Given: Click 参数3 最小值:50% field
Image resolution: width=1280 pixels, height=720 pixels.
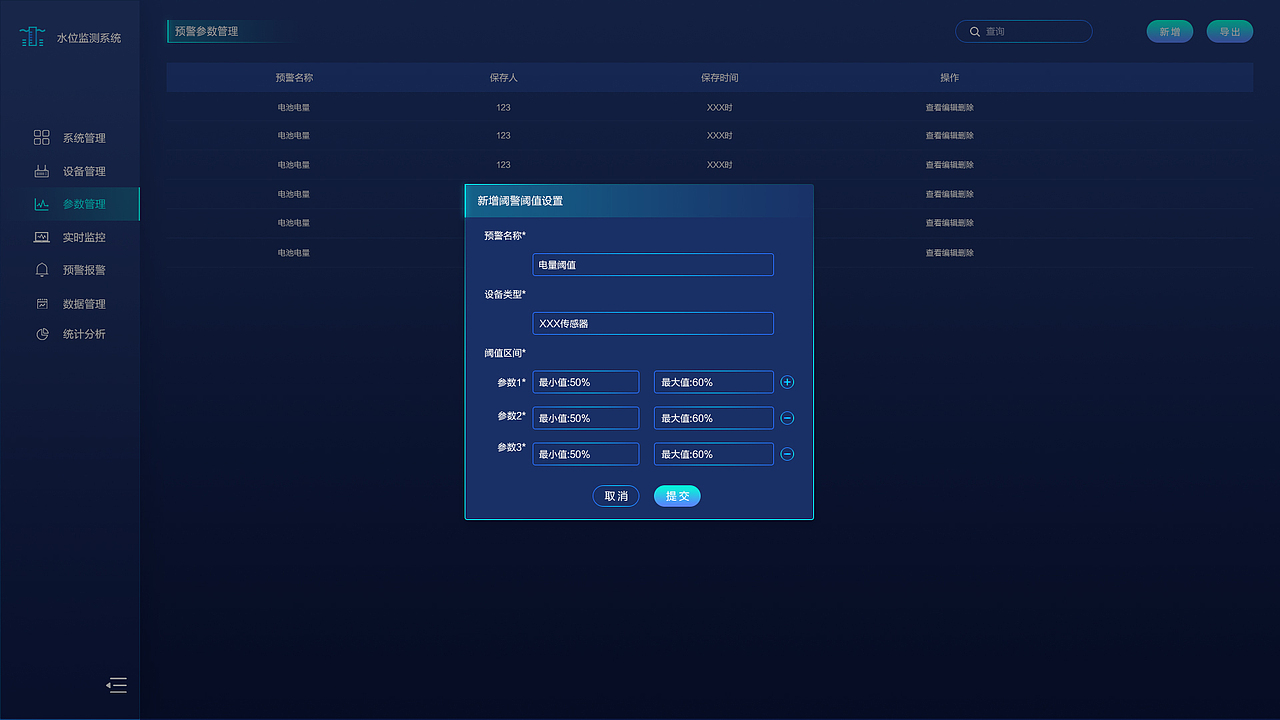Looking at the screenshot, I should tap(586, 454).
